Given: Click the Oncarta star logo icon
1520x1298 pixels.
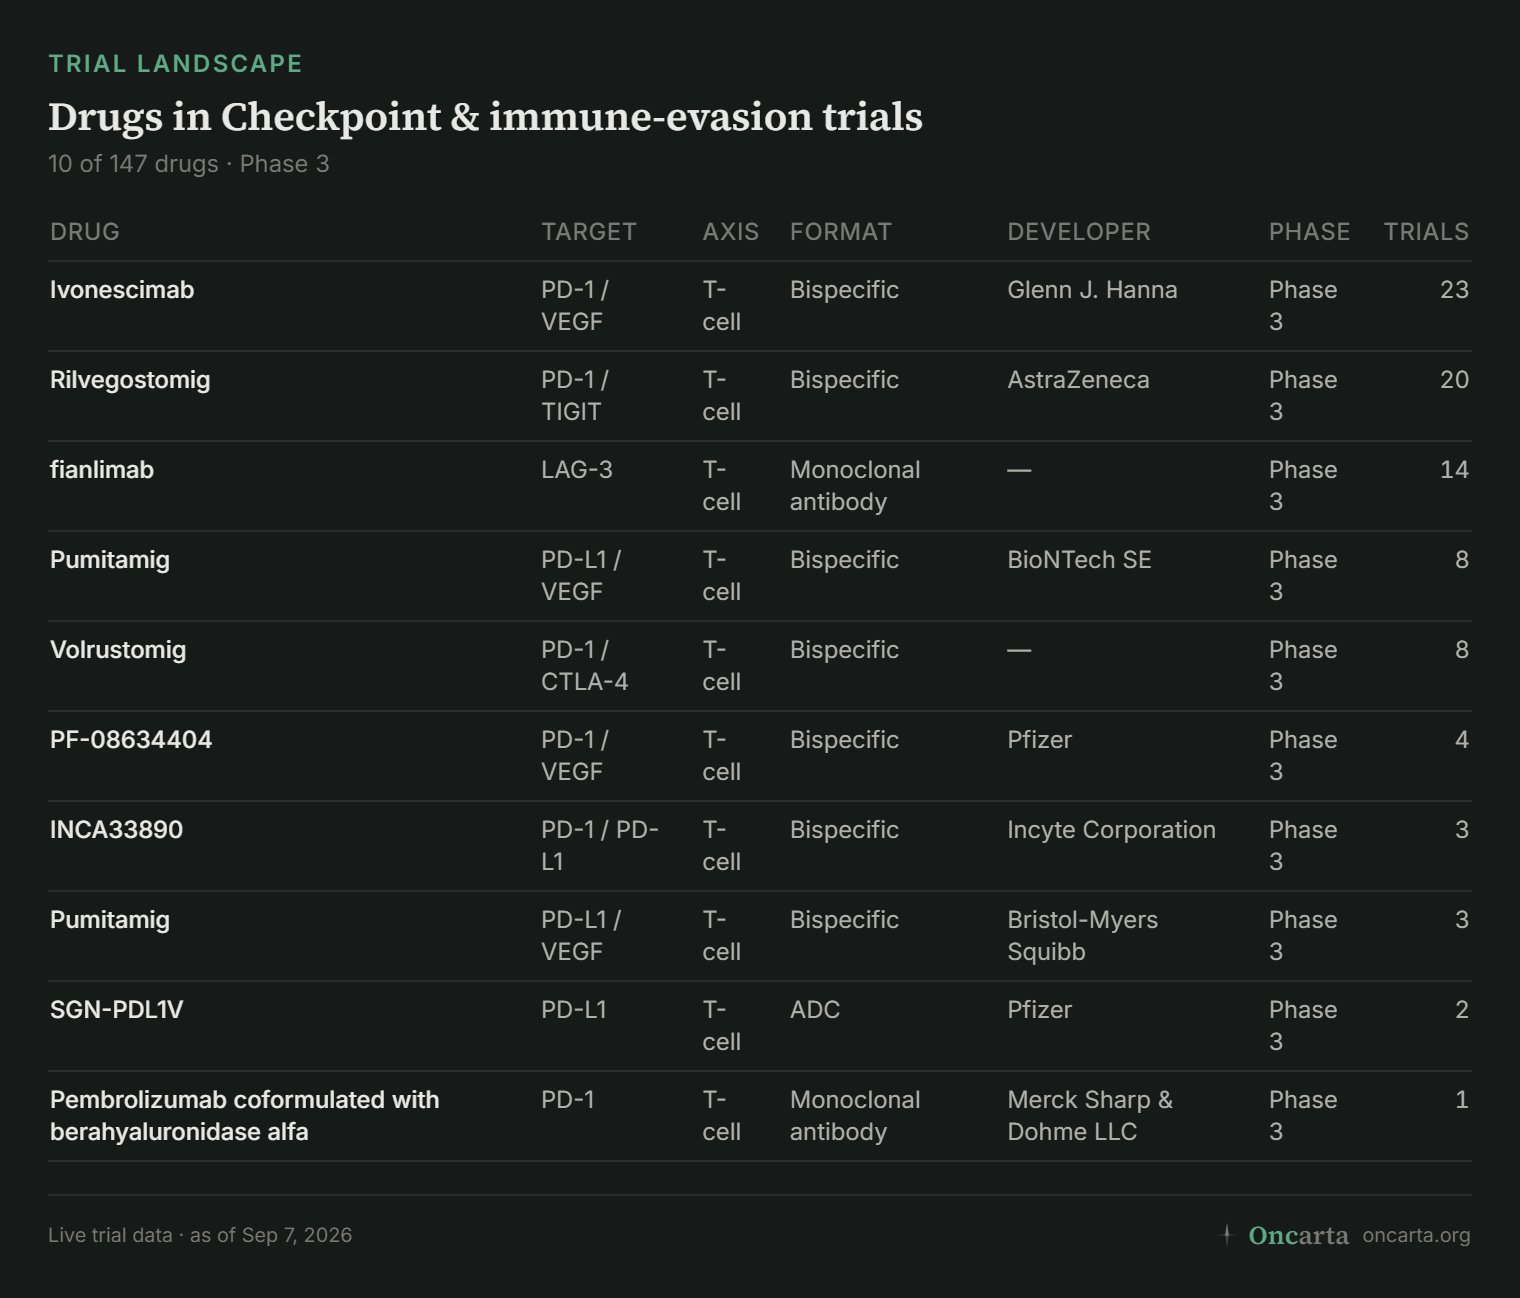Looking at the screenshot, I should [x=1227, y=1234].
